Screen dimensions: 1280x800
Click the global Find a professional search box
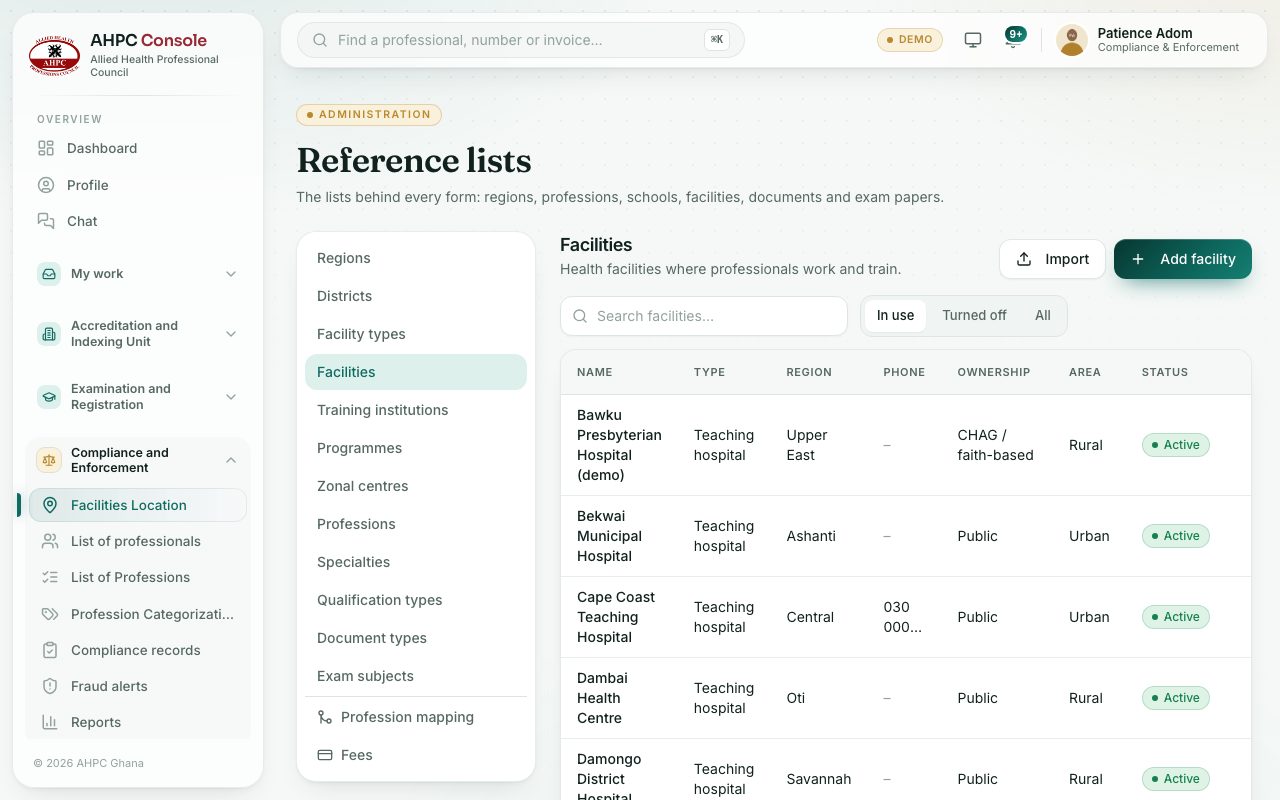521,40
